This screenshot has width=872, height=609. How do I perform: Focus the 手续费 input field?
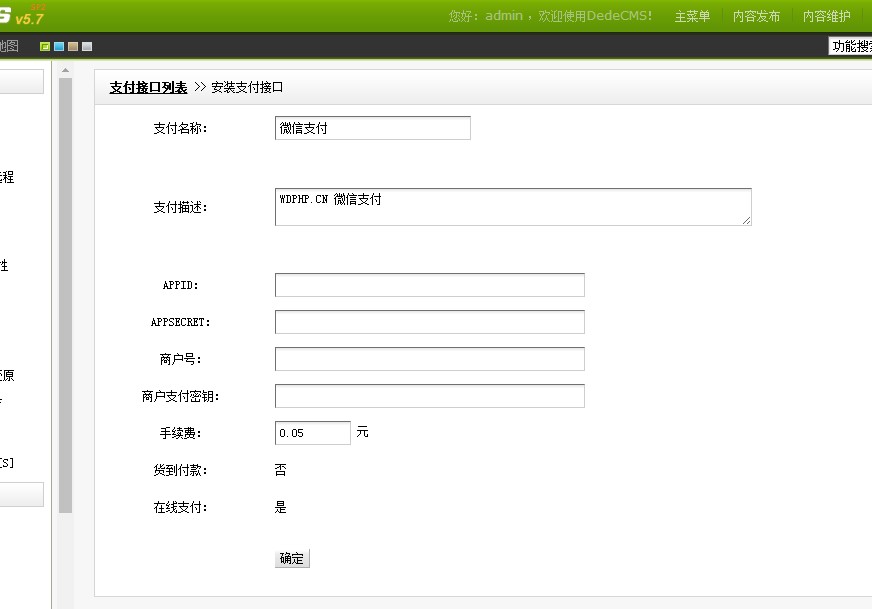tap(313, 433)
